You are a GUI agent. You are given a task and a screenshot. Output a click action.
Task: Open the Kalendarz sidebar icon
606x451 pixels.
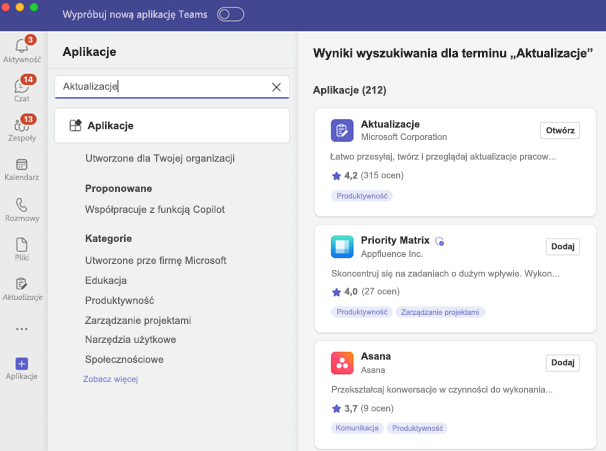[x=21, y=164]
